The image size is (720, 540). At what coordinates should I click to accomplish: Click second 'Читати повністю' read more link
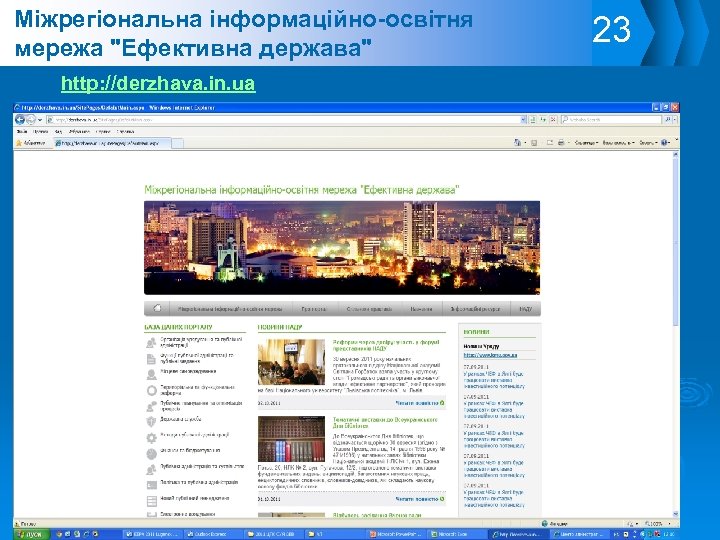[x=420, y=499]
